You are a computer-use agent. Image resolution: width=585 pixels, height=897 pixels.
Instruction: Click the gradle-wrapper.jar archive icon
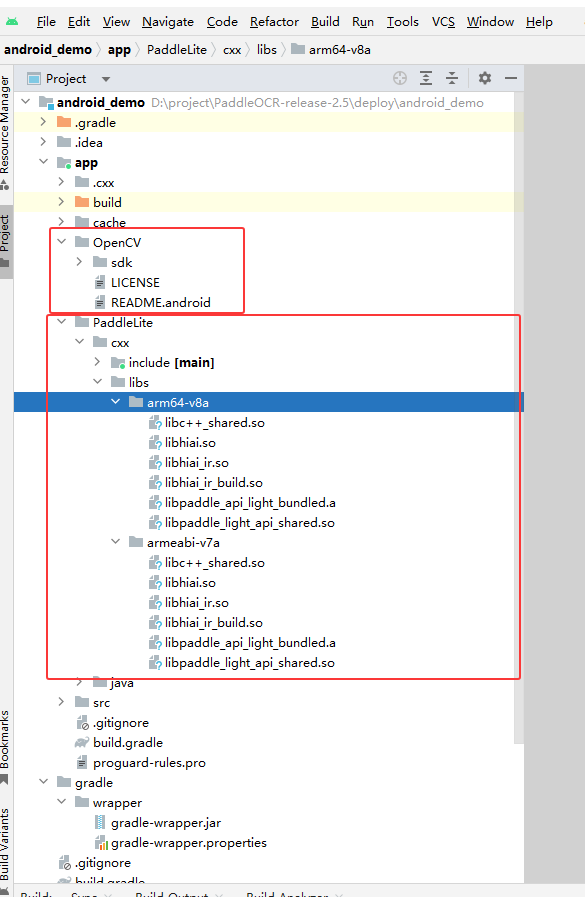pos(100,823)
